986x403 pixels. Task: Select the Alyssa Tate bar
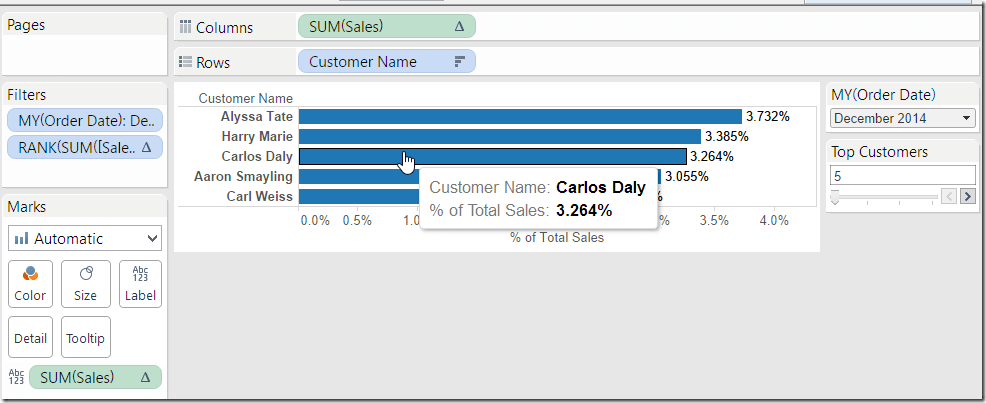[x=519, y=117]
